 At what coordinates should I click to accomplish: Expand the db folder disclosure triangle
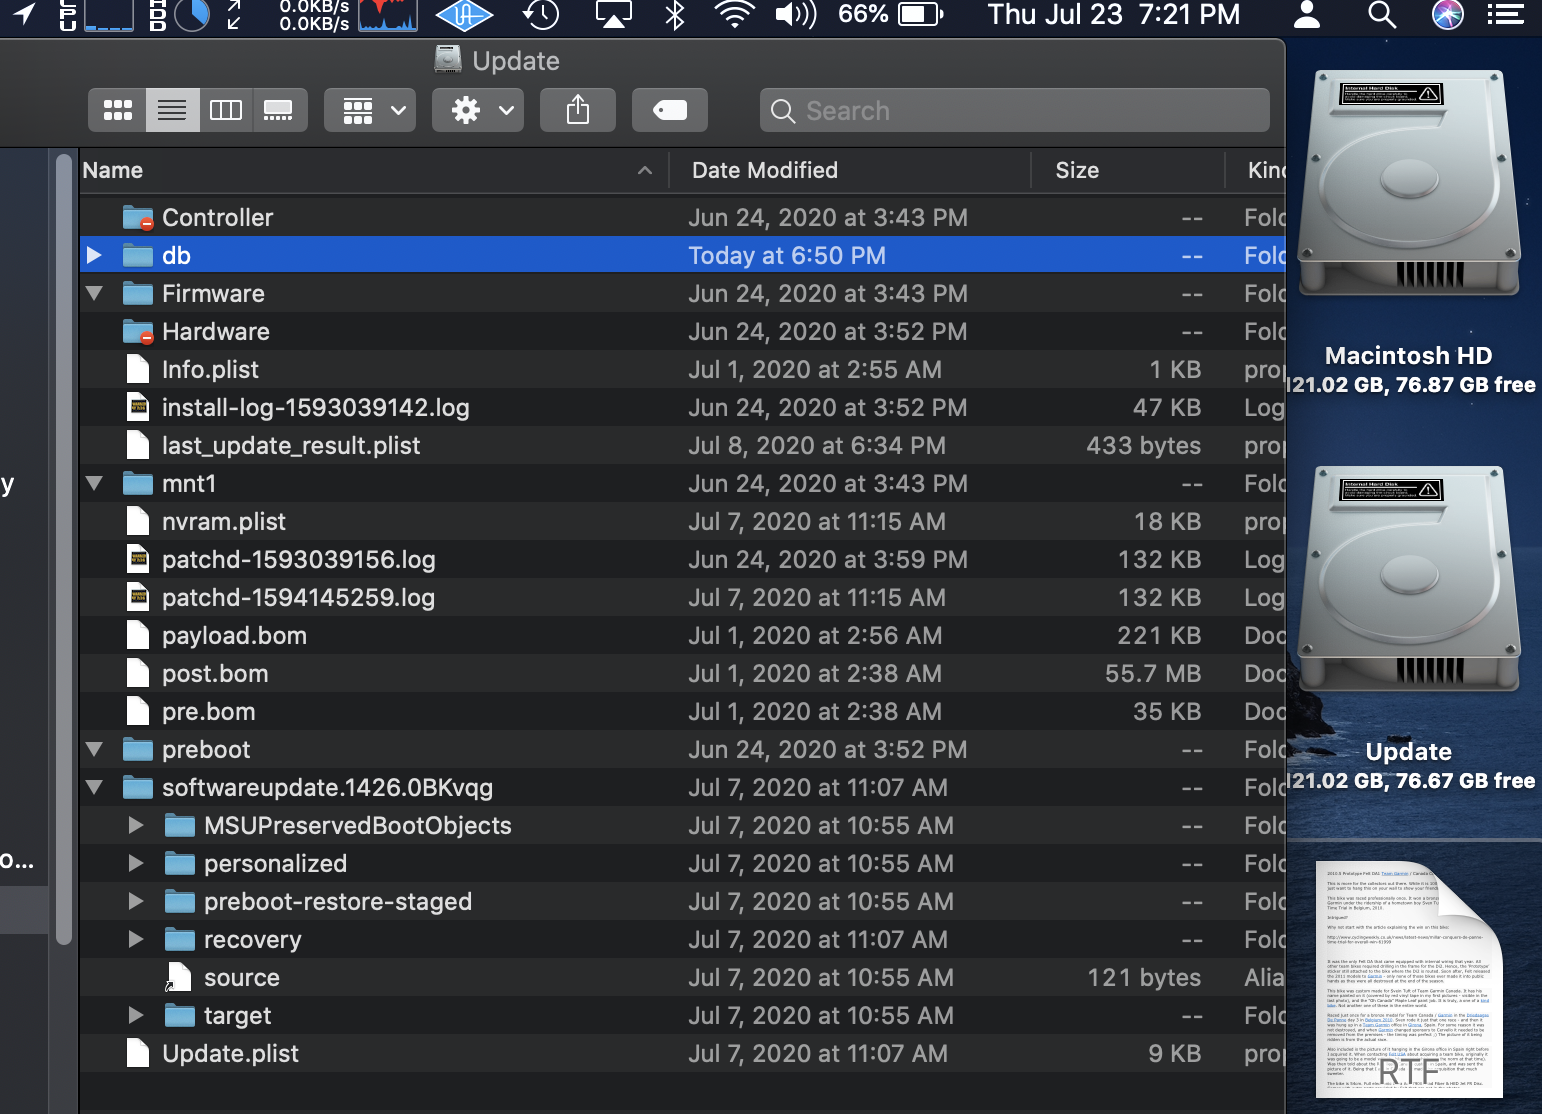(x=94, y=255)
